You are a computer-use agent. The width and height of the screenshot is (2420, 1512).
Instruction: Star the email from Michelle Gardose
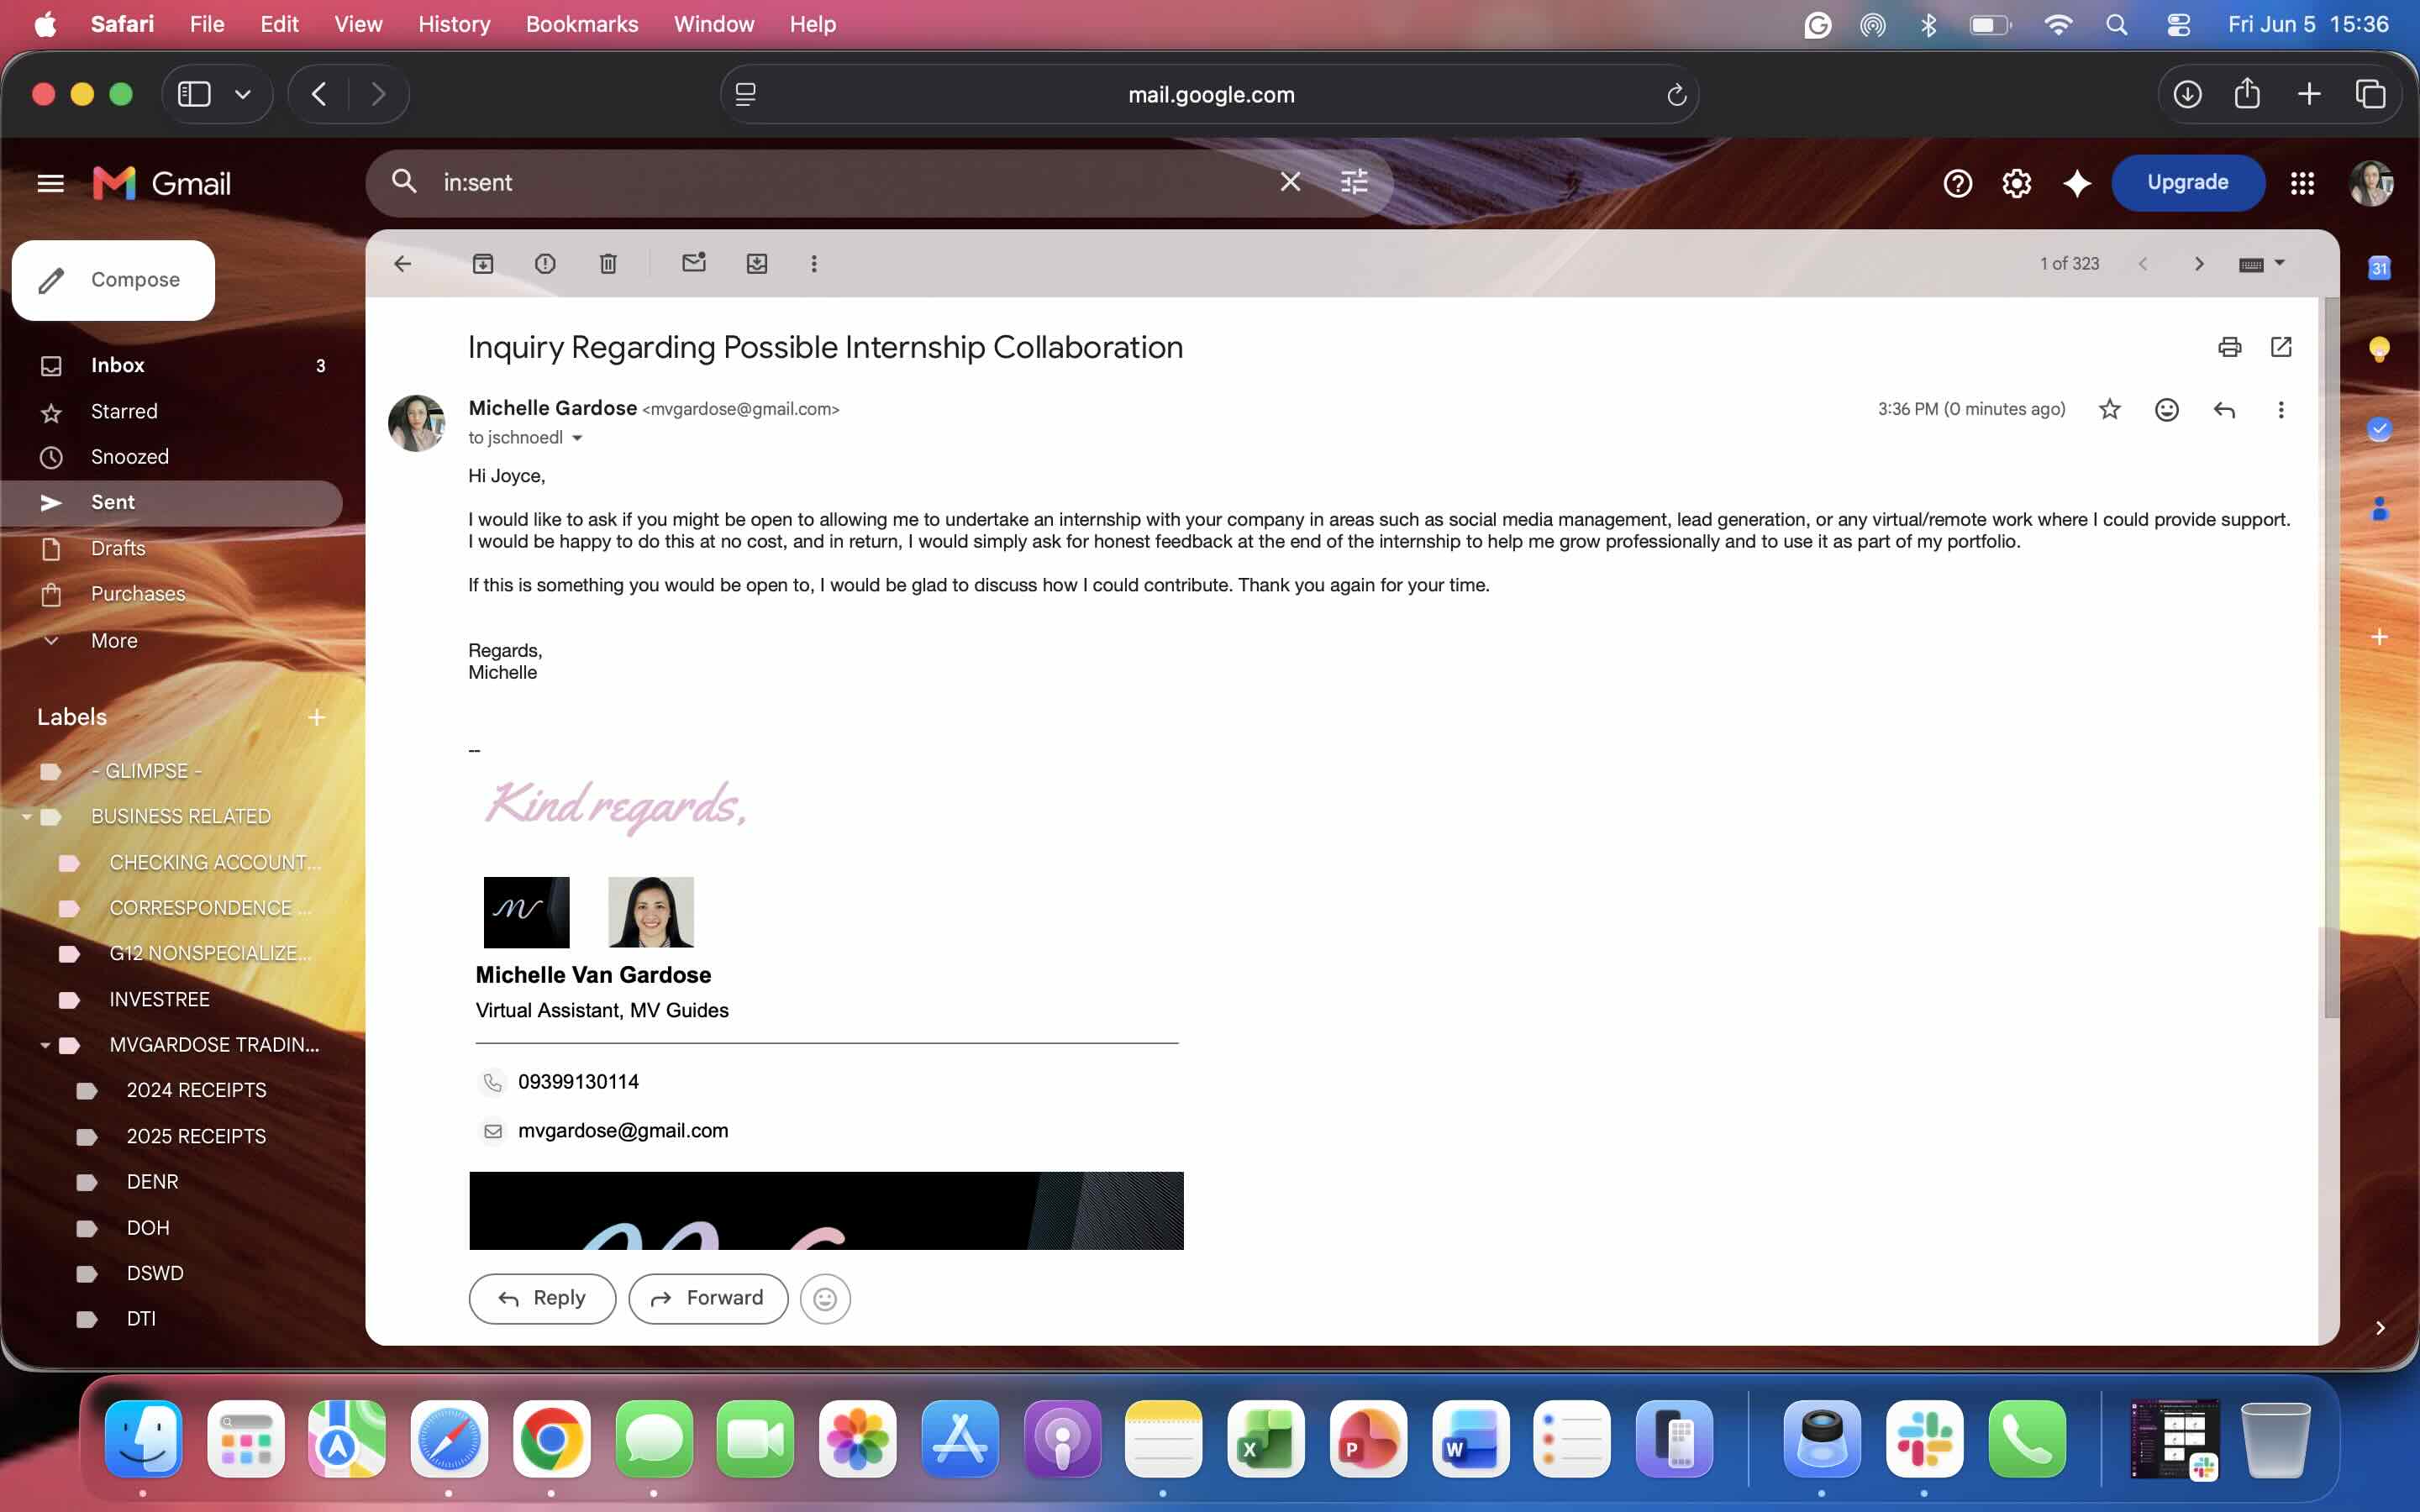2109,409
